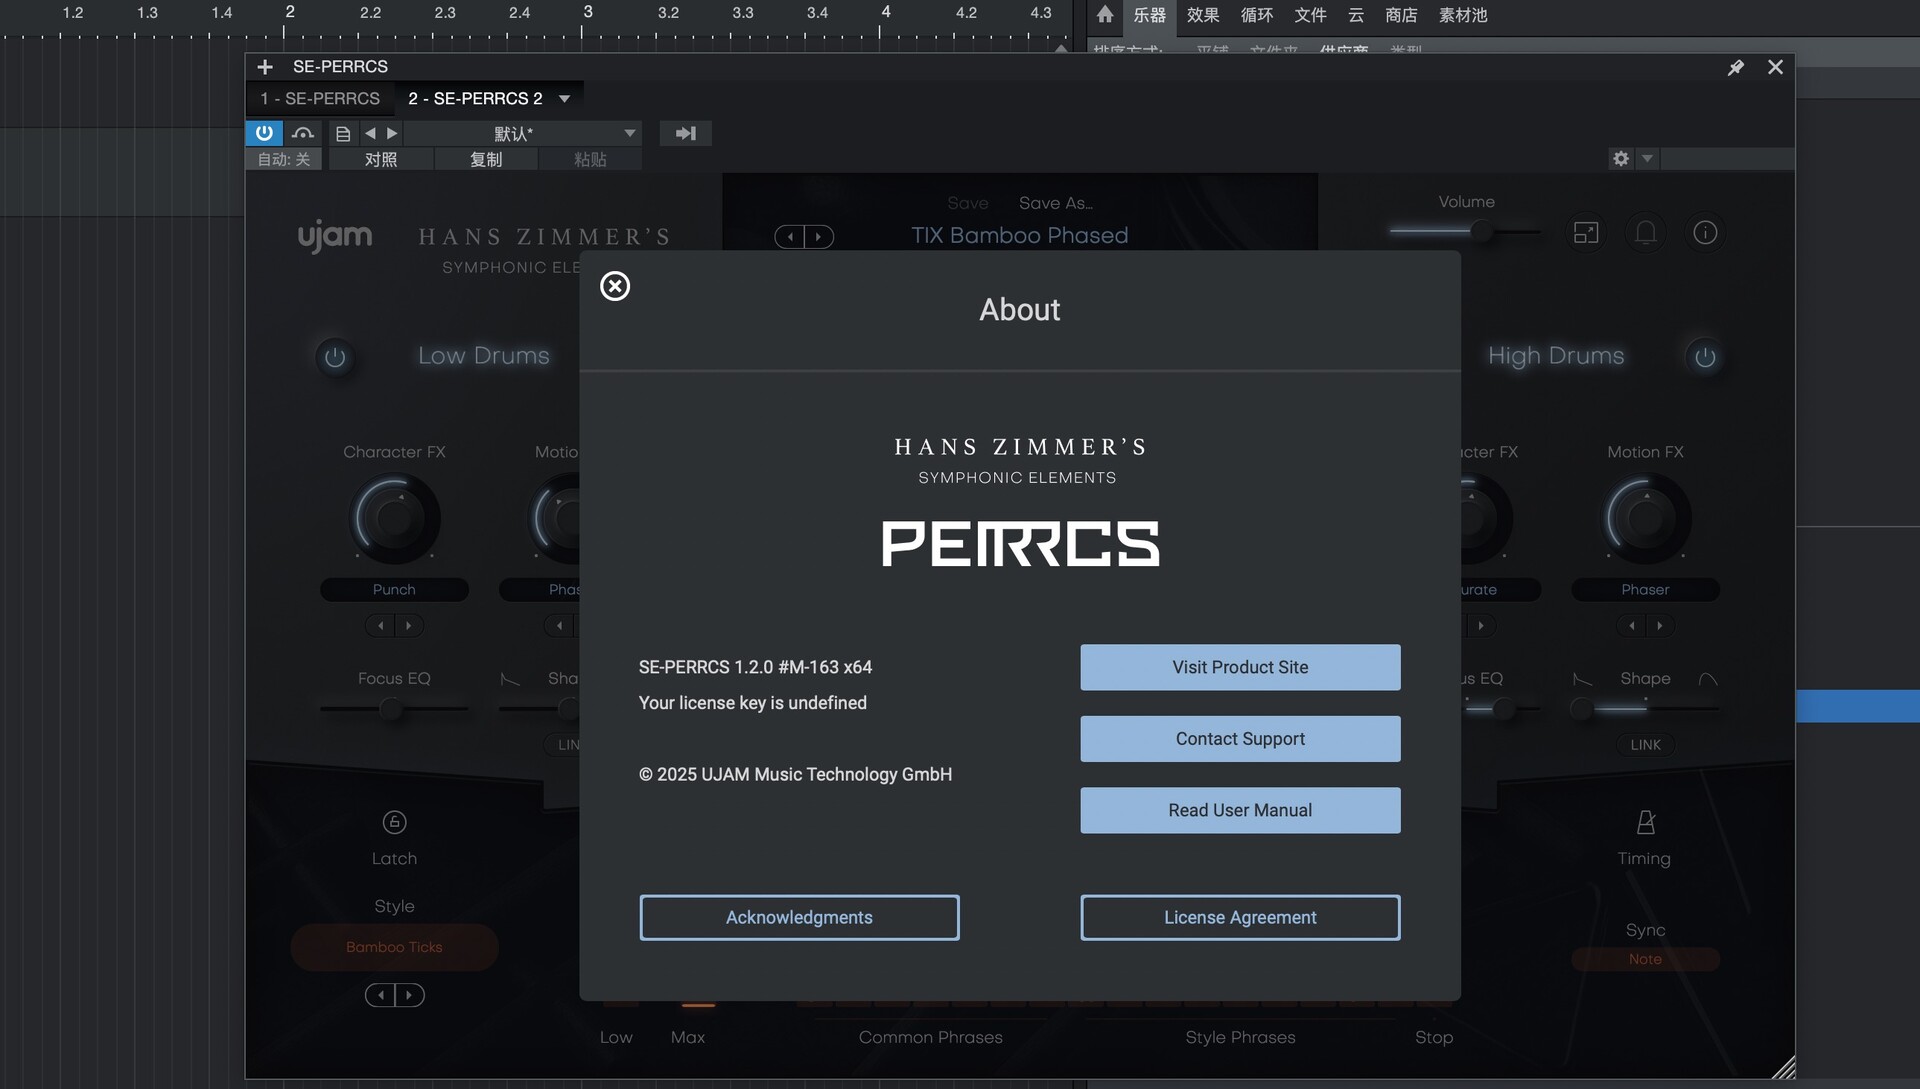The image size is (1920, 1089).
Task: Go to previous host preset arrow
Action: [x=370, y=133]
